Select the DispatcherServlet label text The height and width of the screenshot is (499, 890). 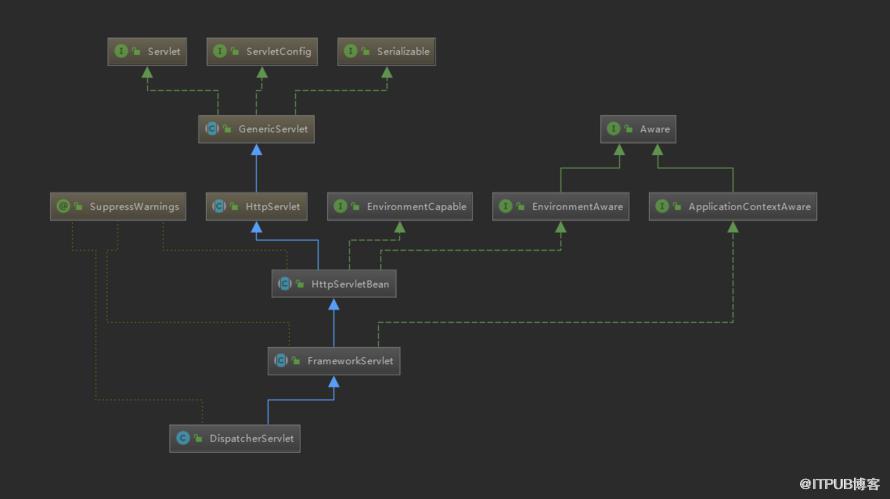pyautogui.click(x=252, y=439)
